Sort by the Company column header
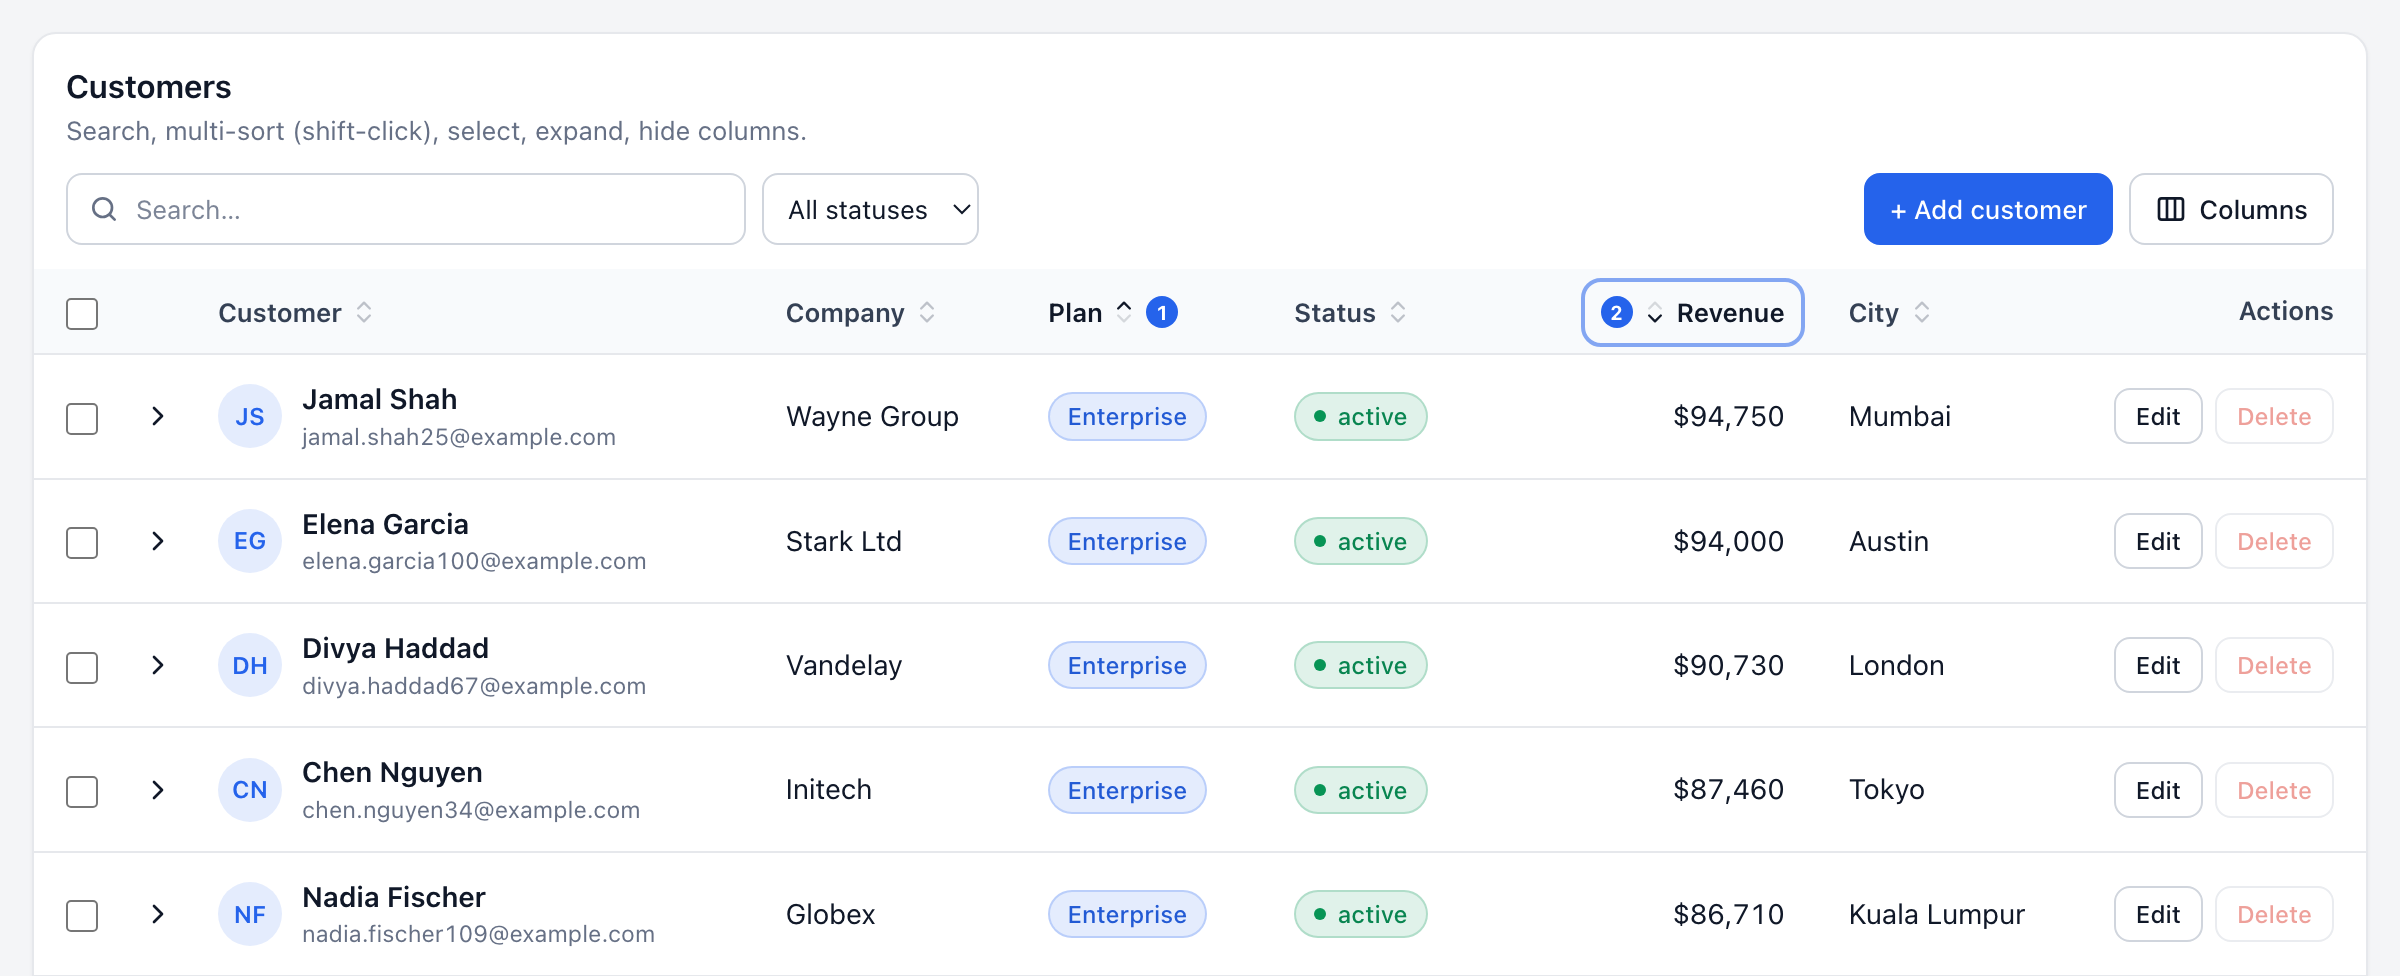Screen dimensions: 2400x976 (861, 313)
